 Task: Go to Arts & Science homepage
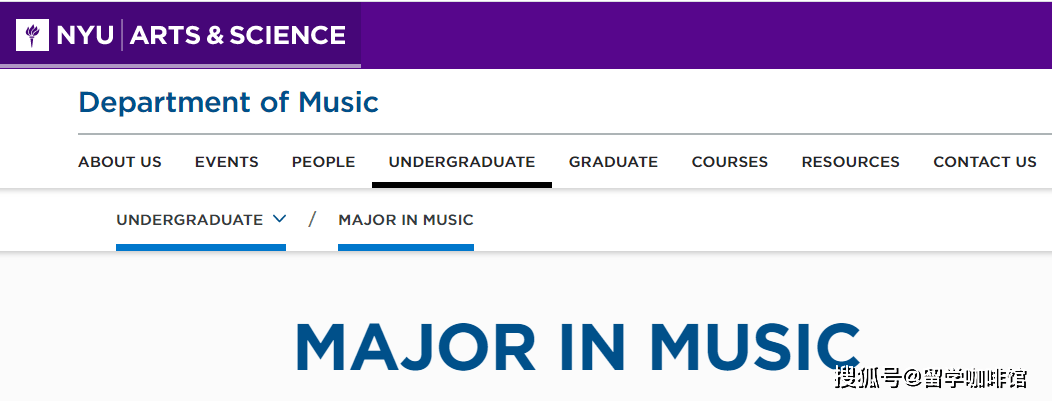click(238, 35)
